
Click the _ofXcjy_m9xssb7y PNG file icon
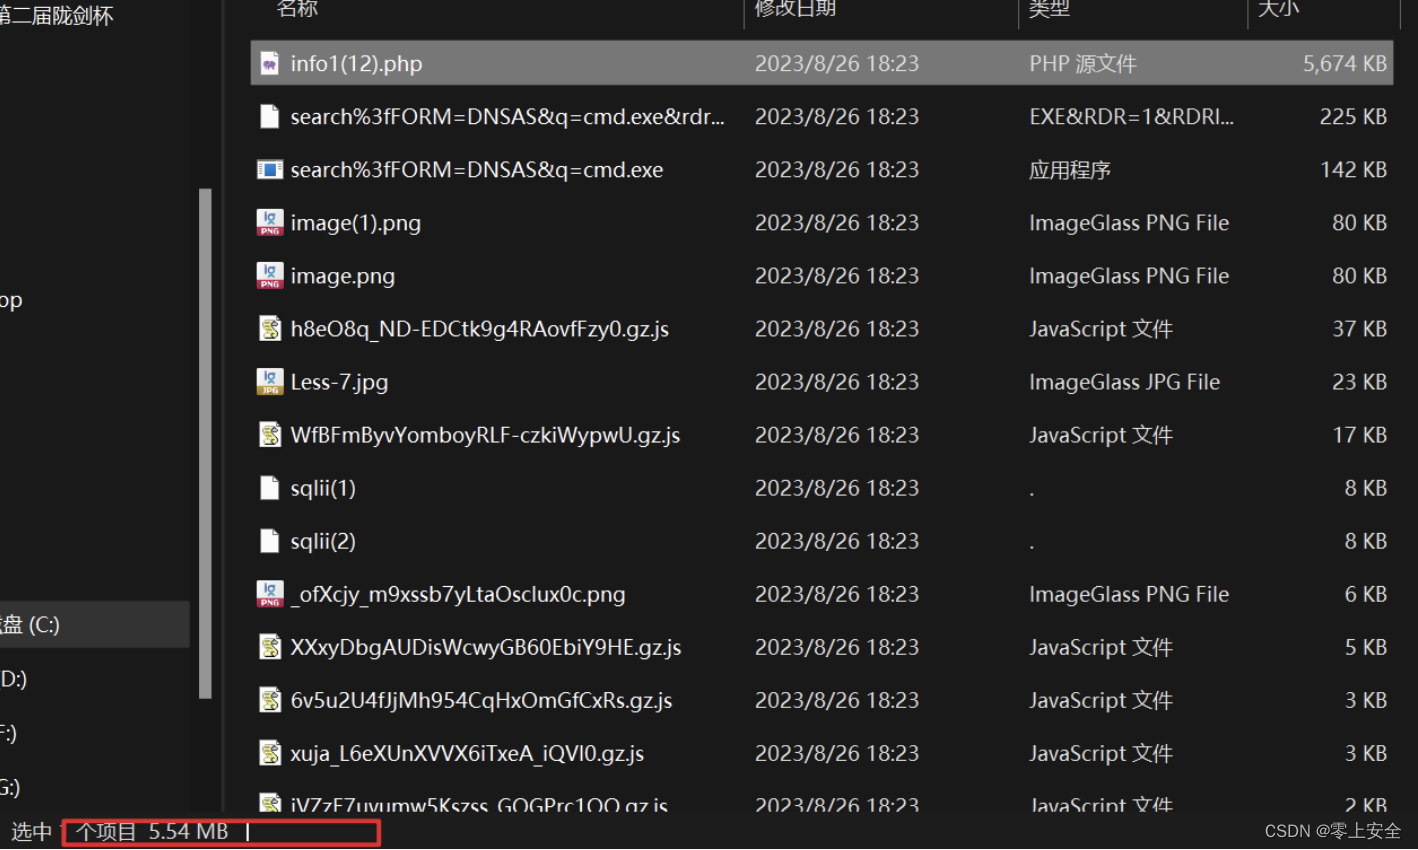[x=270, y=593]
